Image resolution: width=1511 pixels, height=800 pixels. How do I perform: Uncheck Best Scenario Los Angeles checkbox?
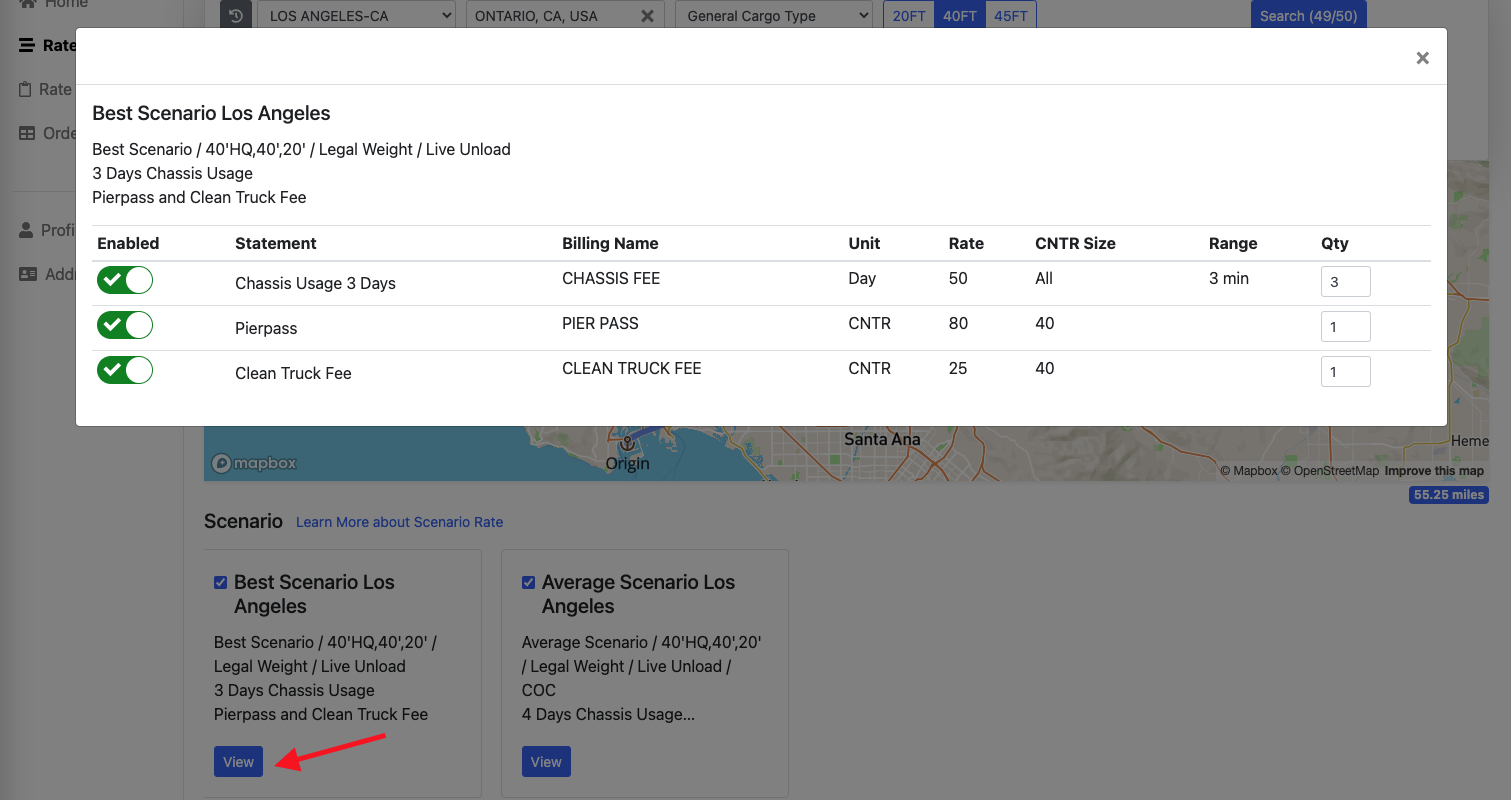click(220, 582)
